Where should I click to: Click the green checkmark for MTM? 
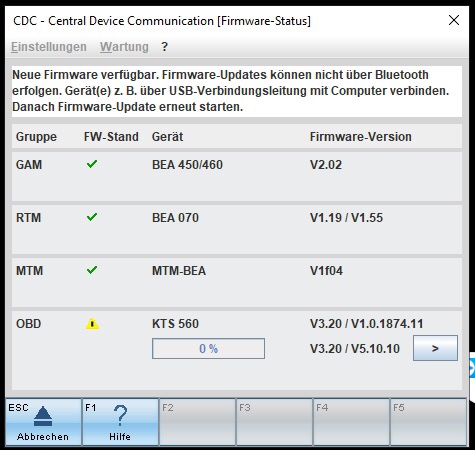pos(92,270)
